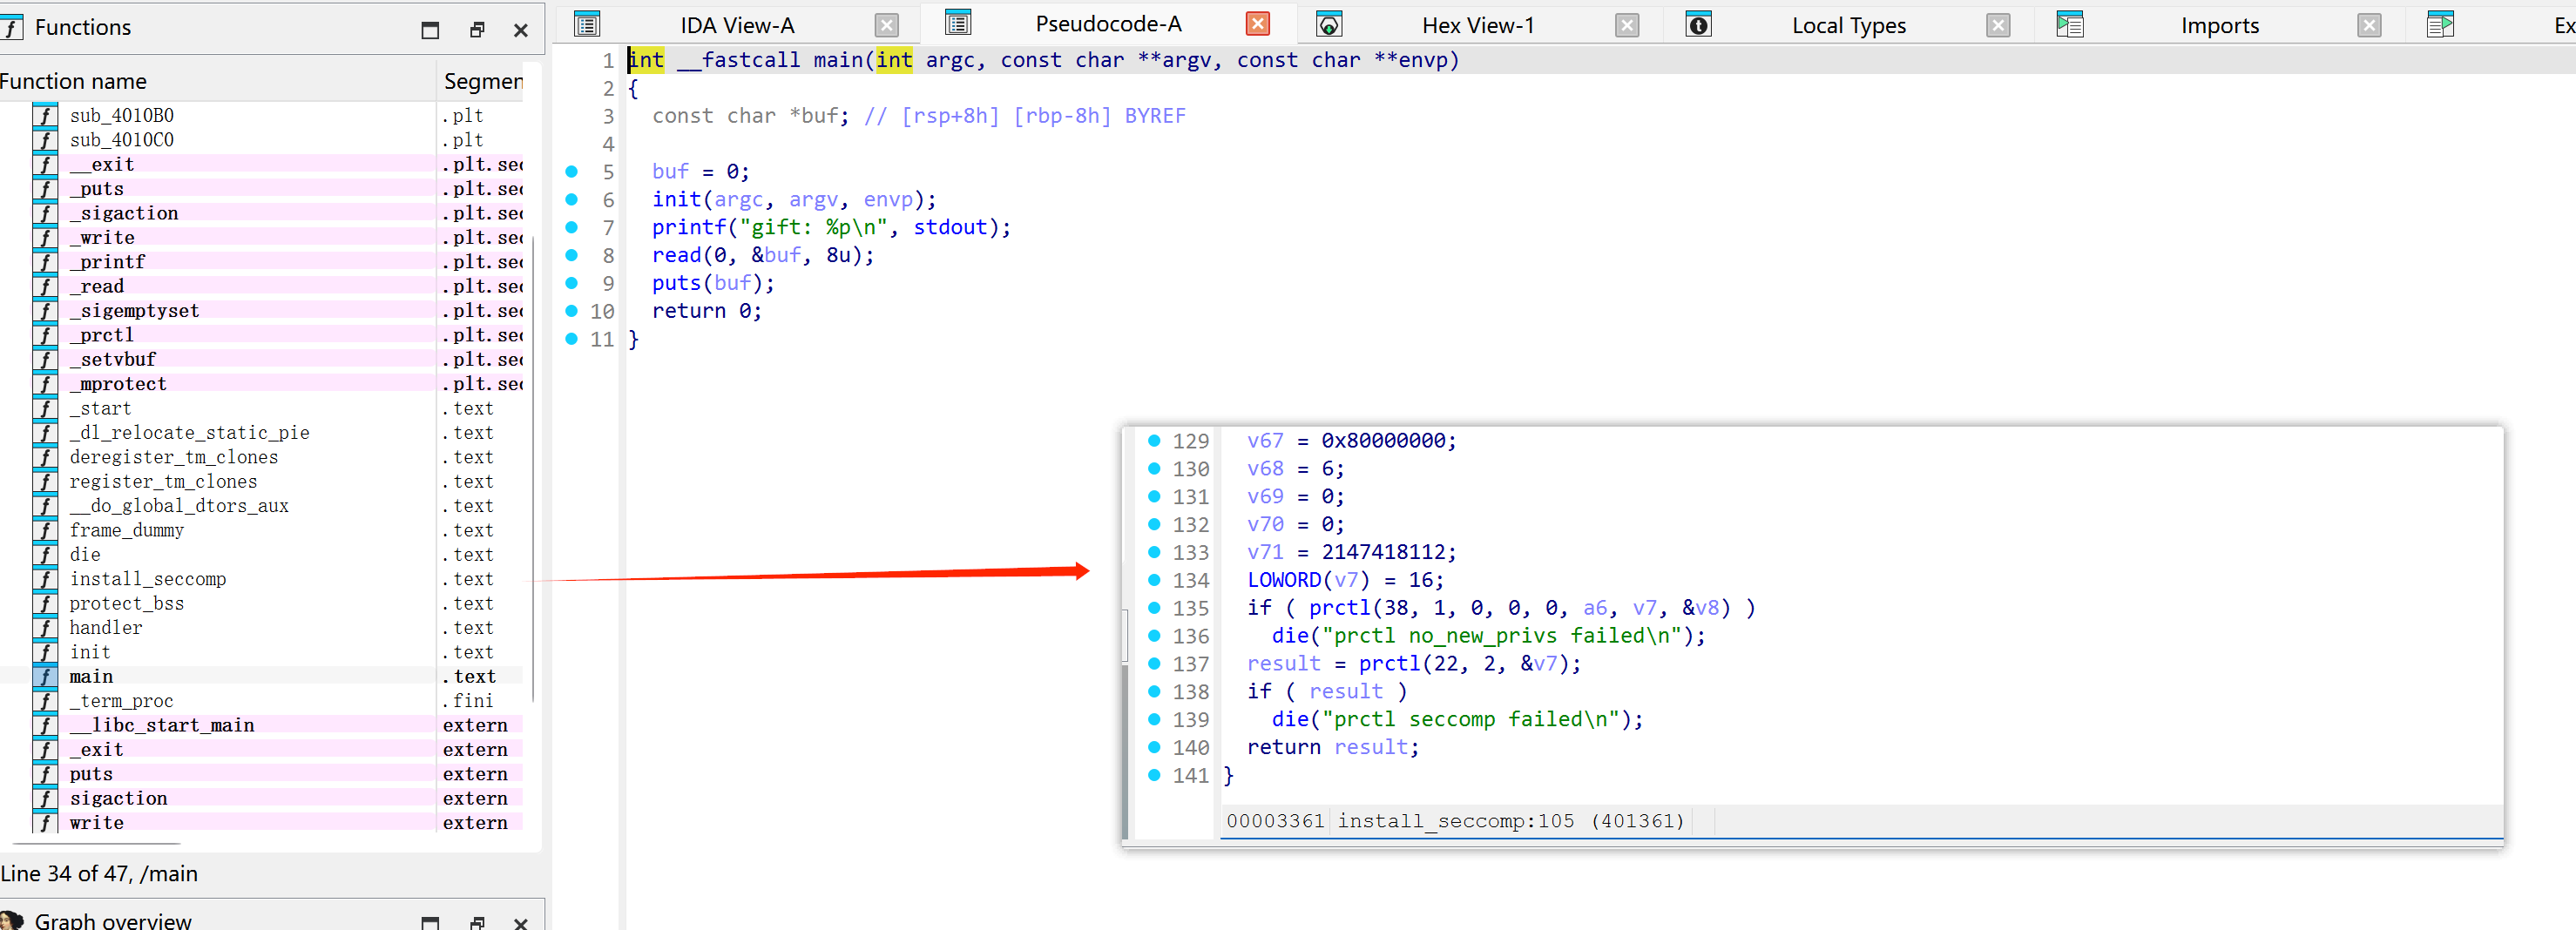Viewport: 2576px width, 930px height.
Task: Toggle breakpoint dot on line 135 in popup
Action: [1154, 608]
